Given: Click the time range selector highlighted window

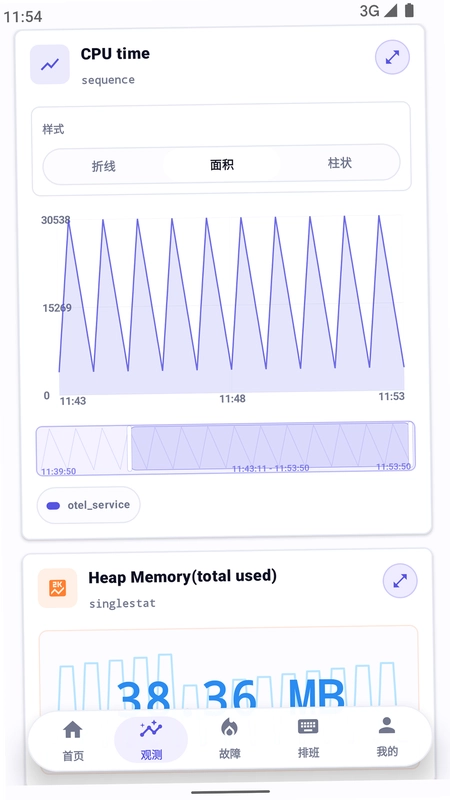Looking at the screenshot, I should [x=270, y=447].
